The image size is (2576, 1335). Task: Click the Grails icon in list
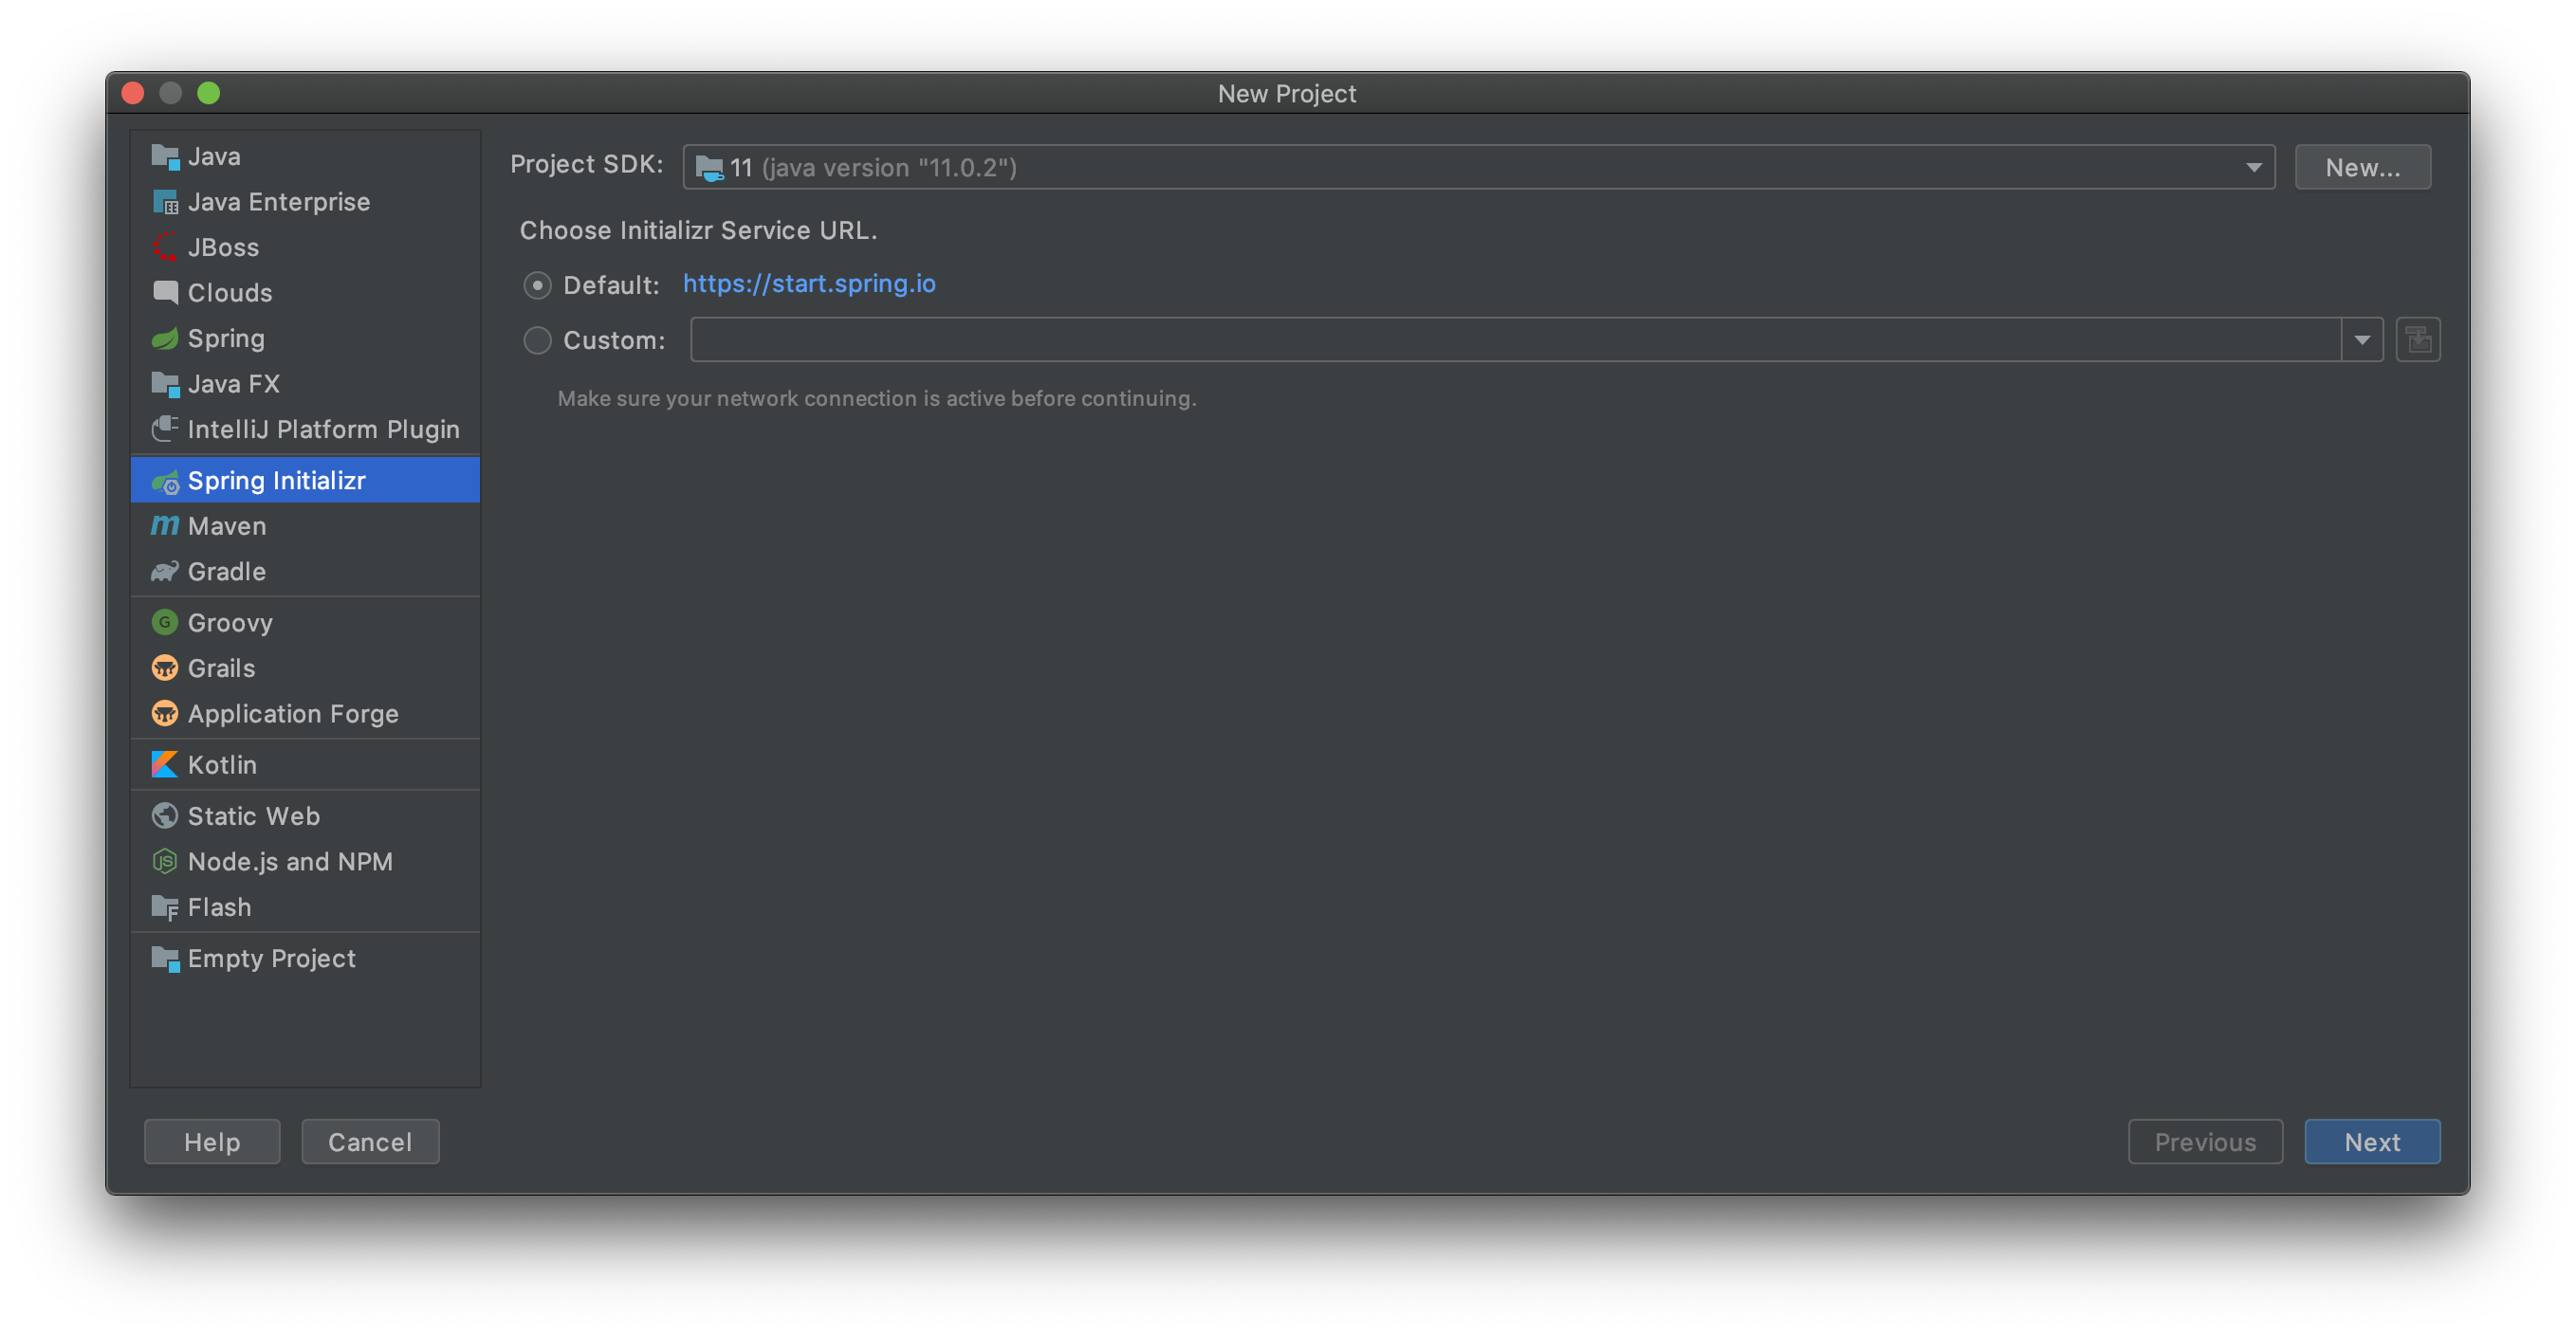(x=164, y=668)
